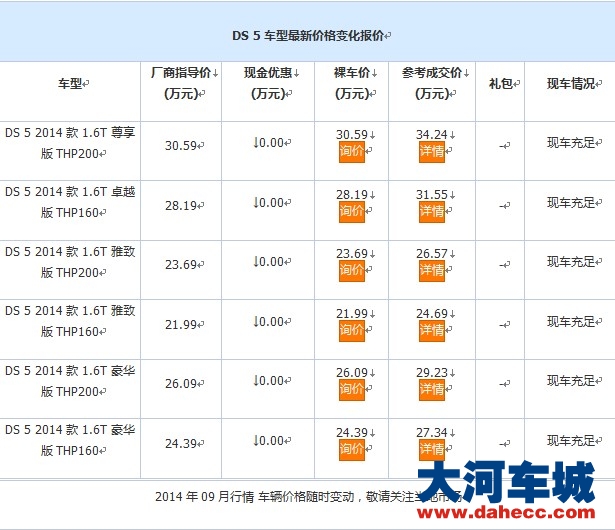Click guide price cell 24.39
Screen dimensions: 615x530
181,444
